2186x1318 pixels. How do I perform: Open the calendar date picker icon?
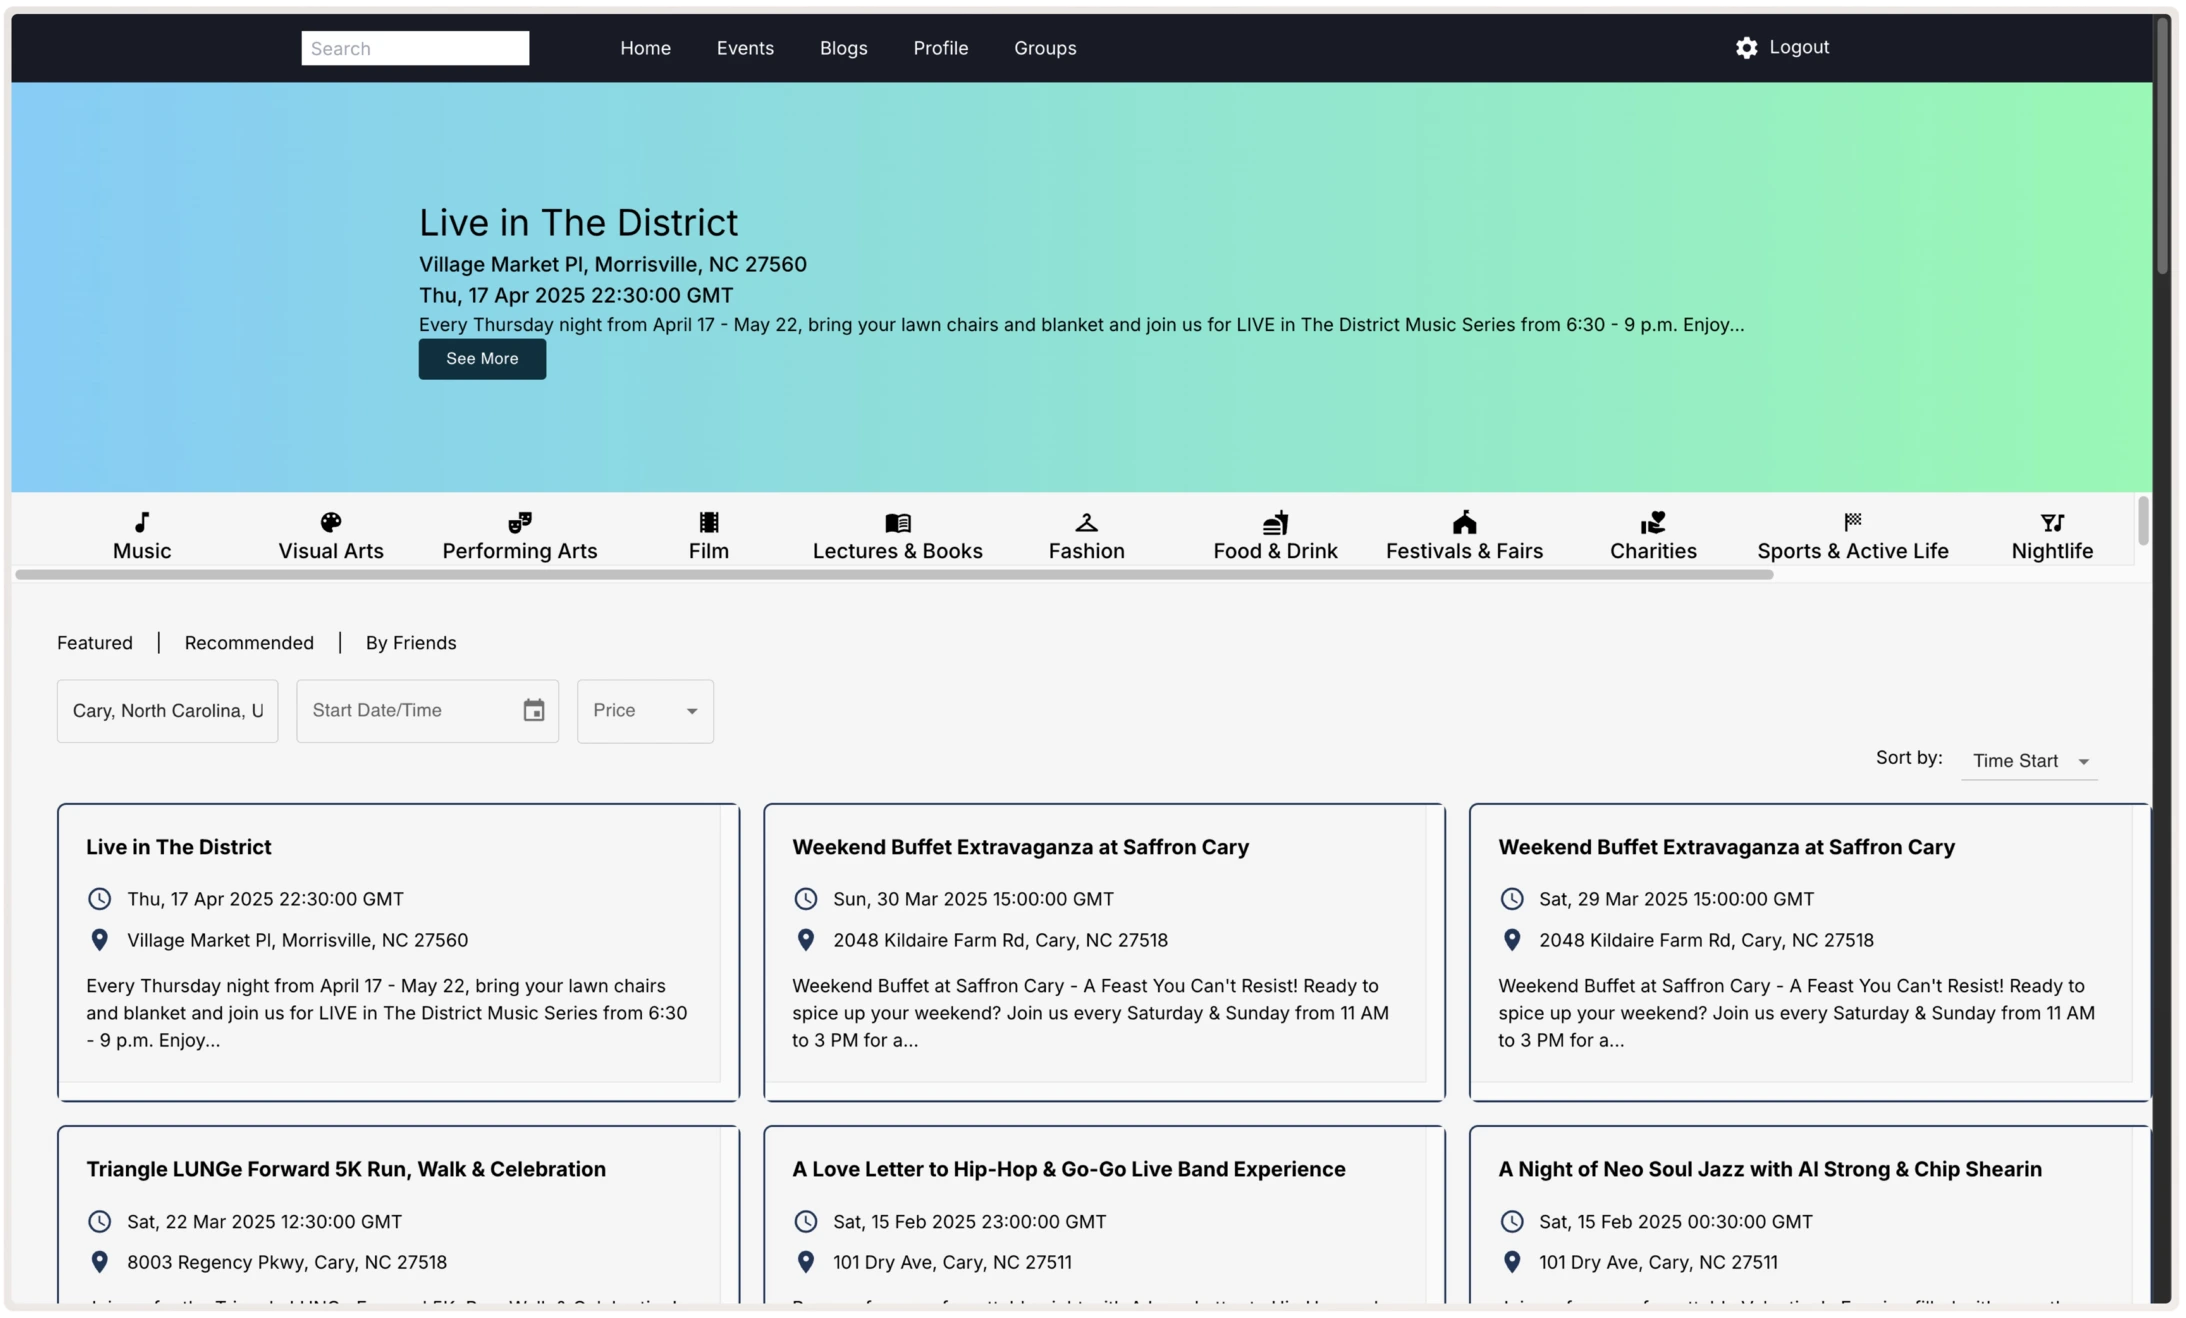534,710
